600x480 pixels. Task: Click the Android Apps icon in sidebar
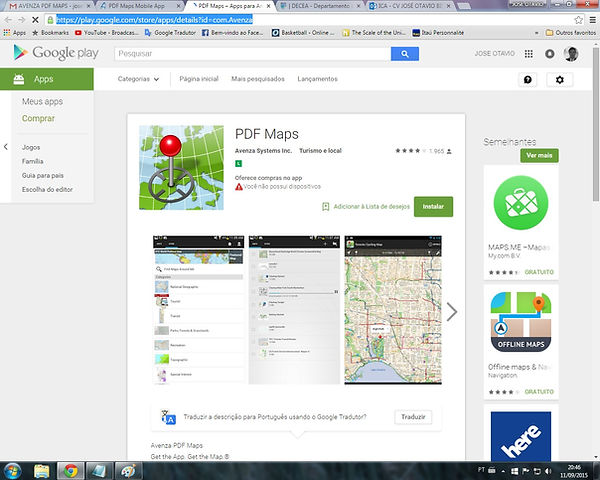(19, 79)
